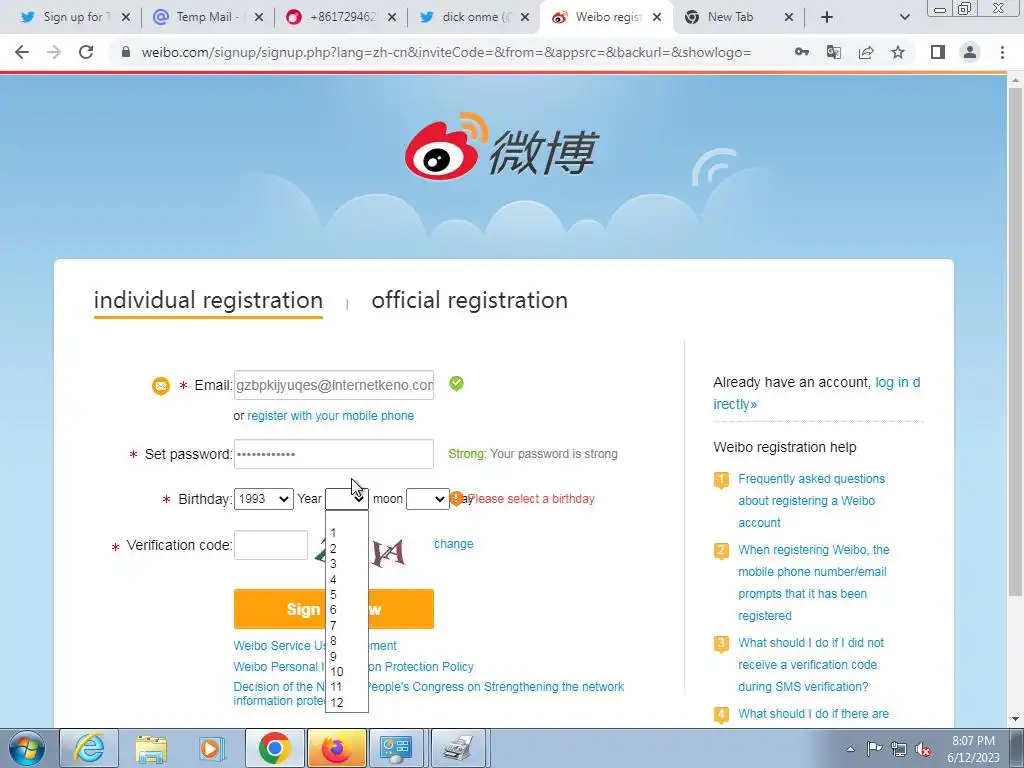Open Frequently asked questions about registering
This screenshot has width=1024, height=768.
812,501
